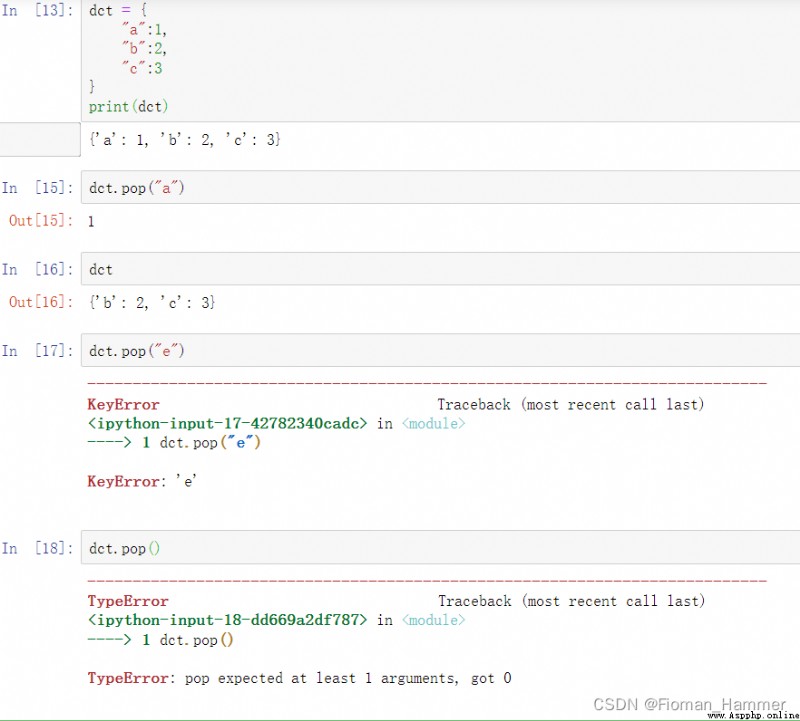Click the In [17] prompt label
Viewport: 800px width, 721px height.
[37, 351]
